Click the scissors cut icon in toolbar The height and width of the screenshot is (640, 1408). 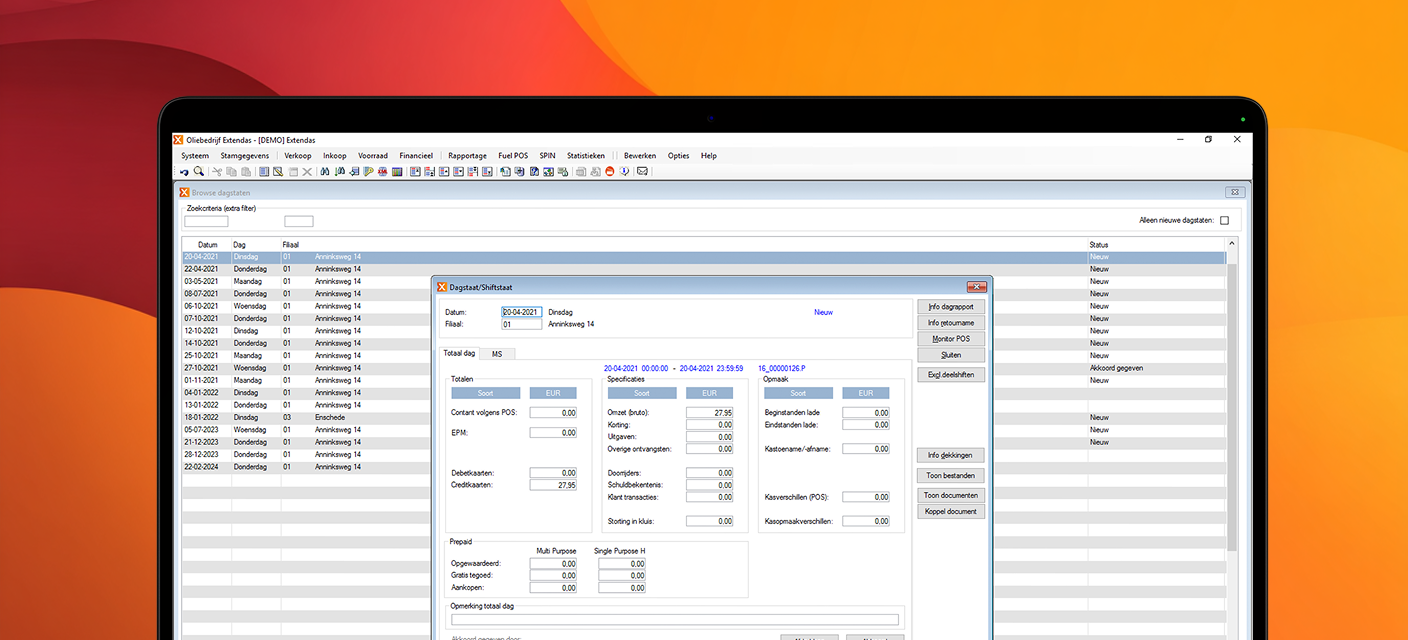[x=217, y=172]
